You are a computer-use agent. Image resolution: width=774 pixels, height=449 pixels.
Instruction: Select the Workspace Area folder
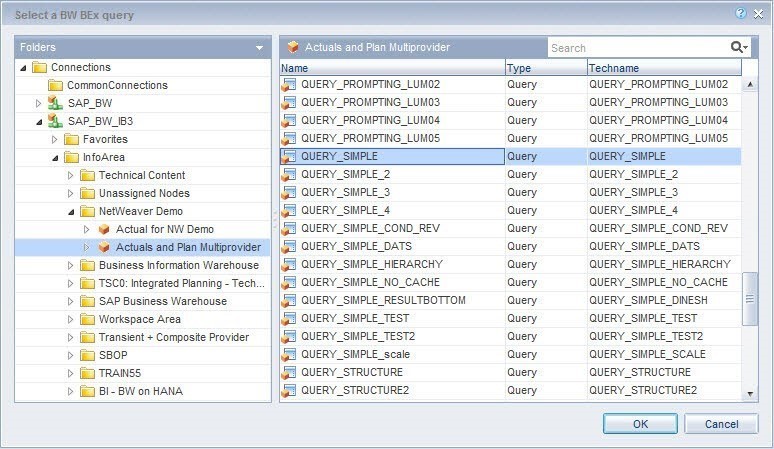coord(139,319)
